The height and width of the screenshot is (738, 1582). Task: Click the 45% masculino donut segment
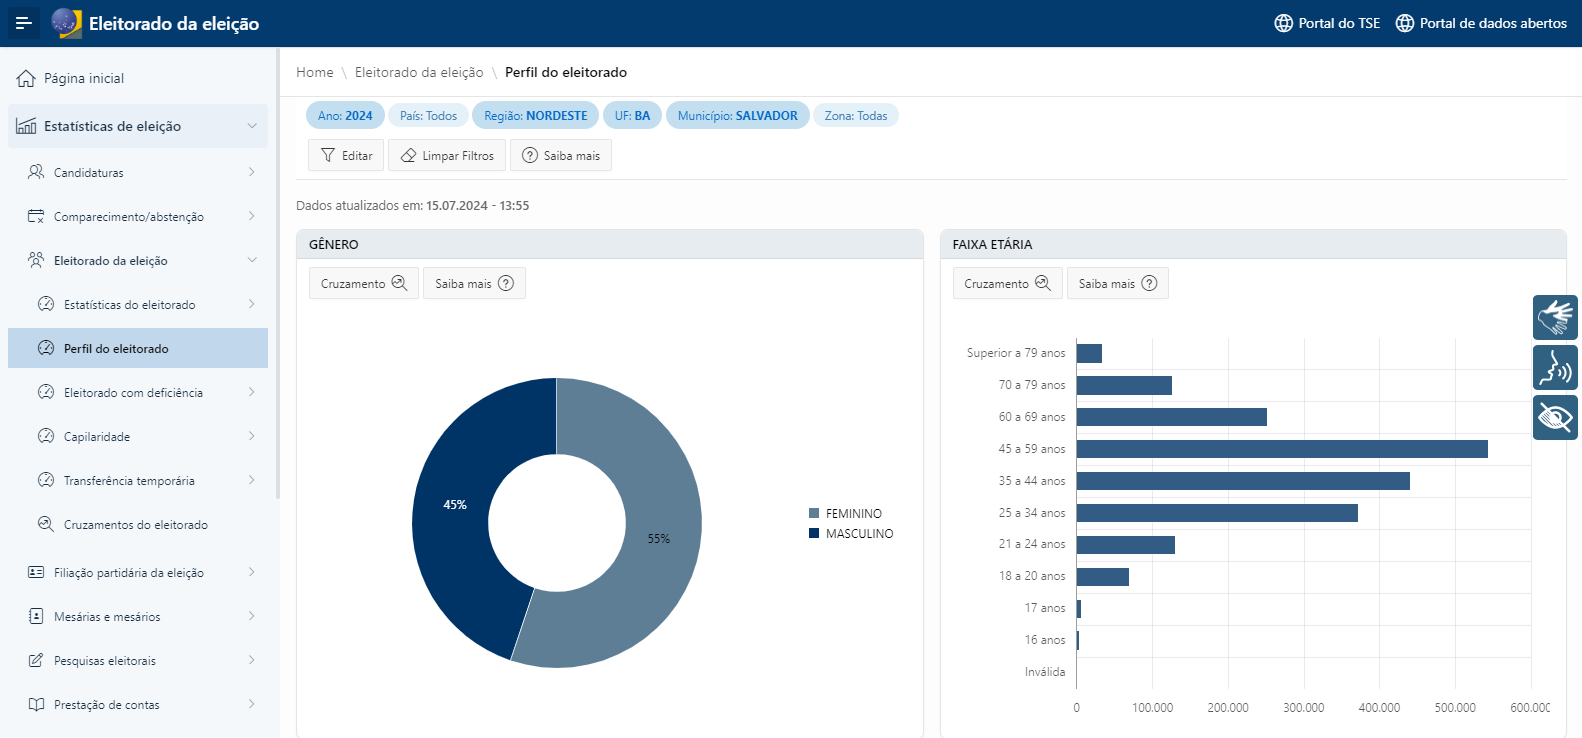[x=455, y=505]
